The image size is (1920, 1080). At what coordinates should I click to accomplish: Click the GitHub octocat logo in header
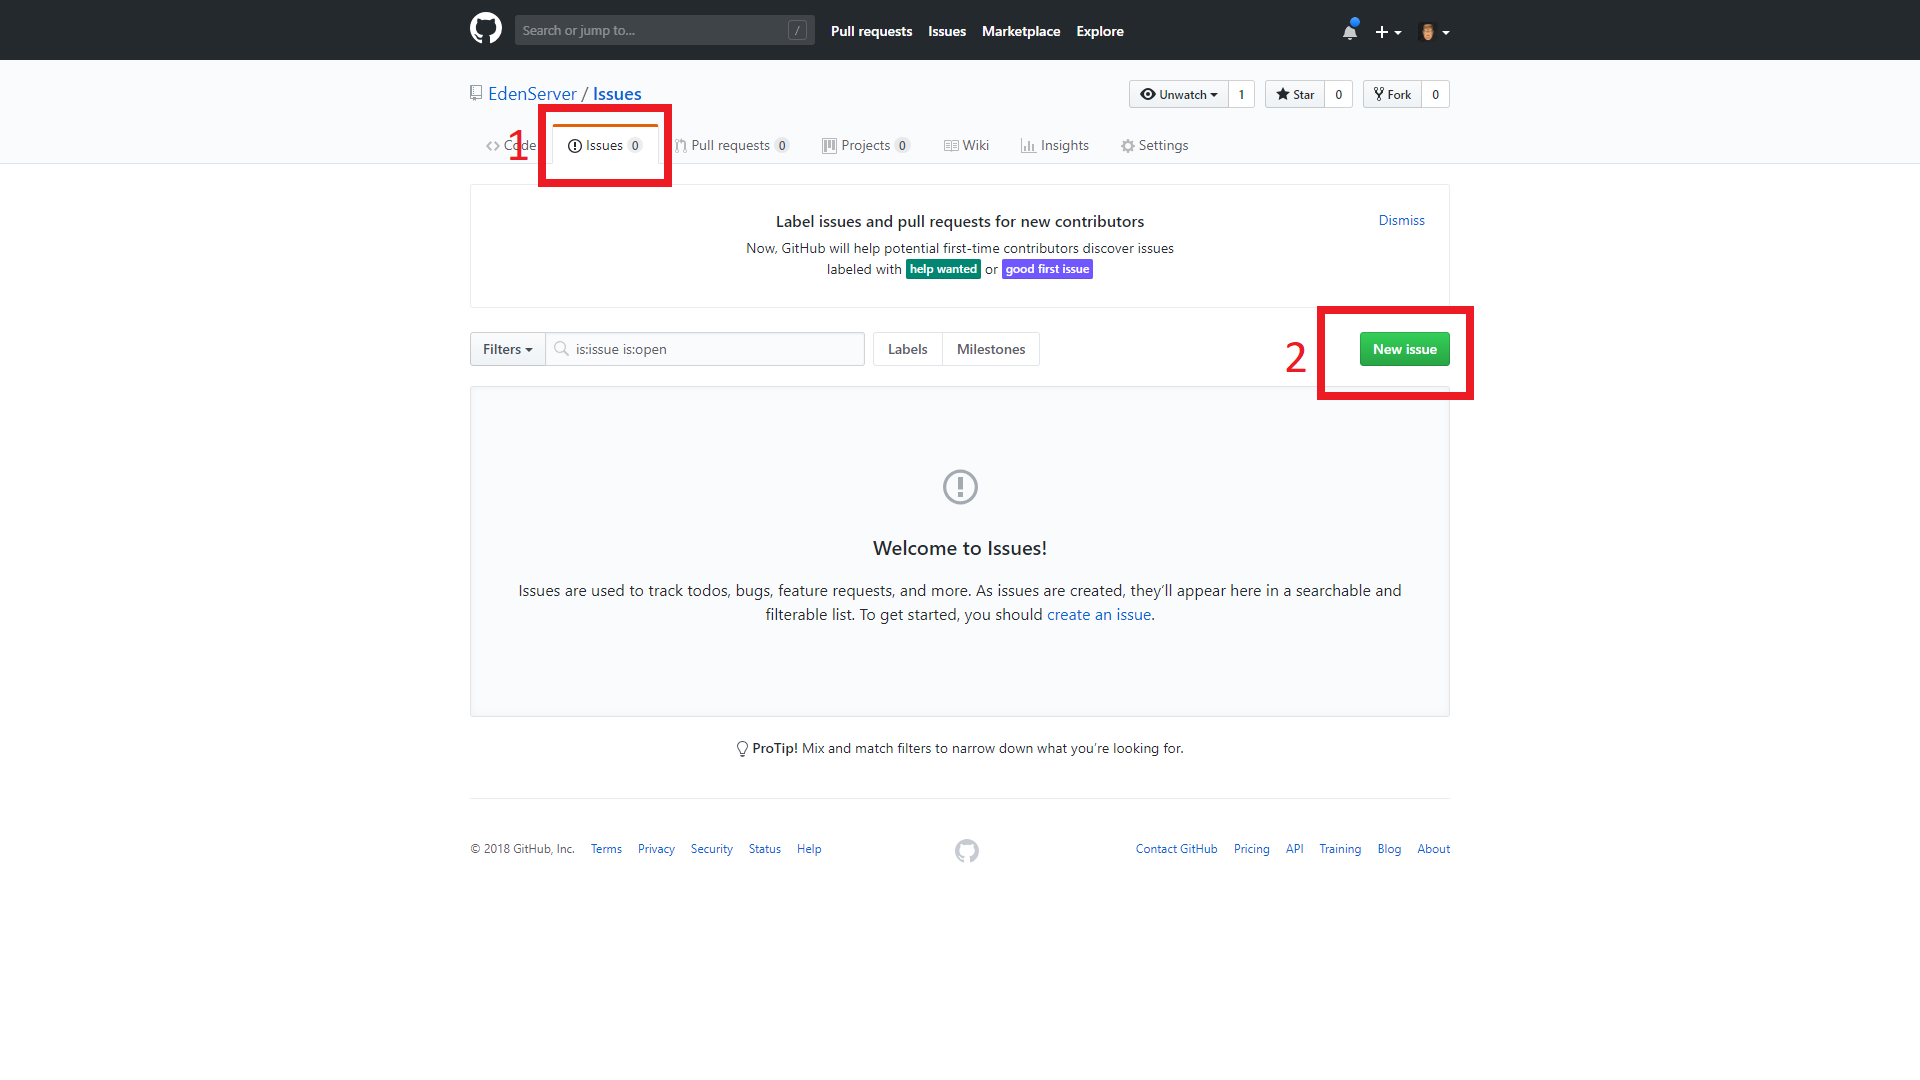coord(486,29)
